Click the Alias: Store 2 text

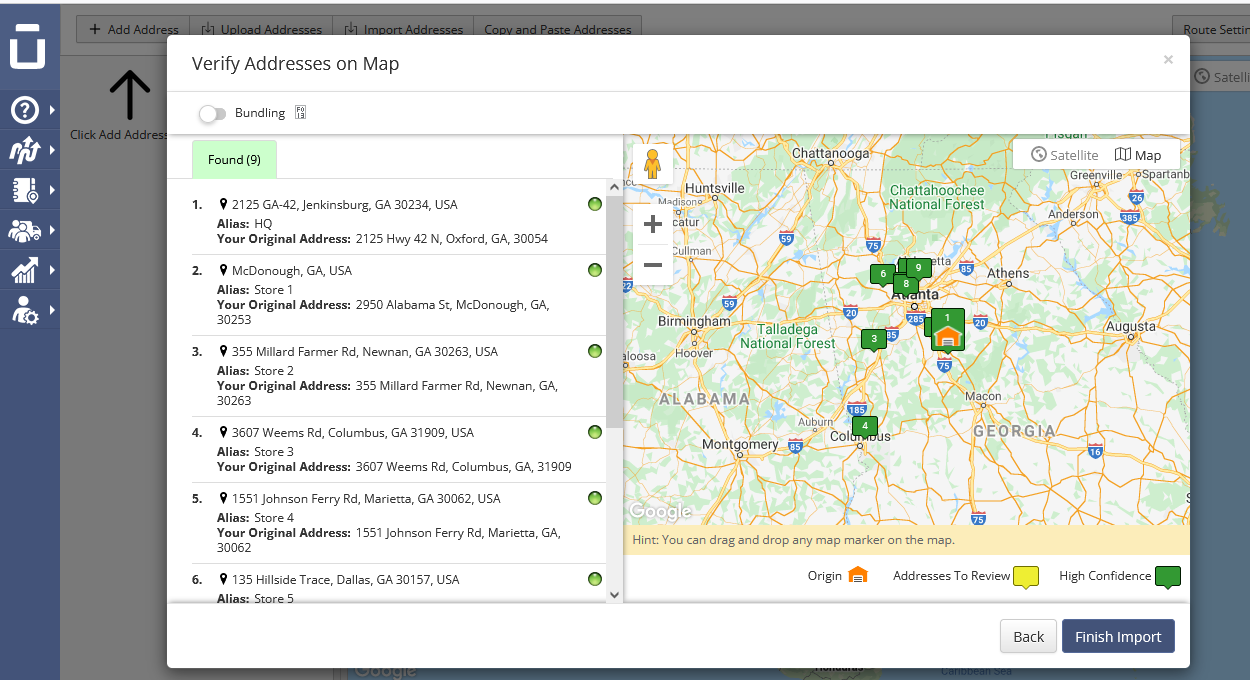click(255, 371)
